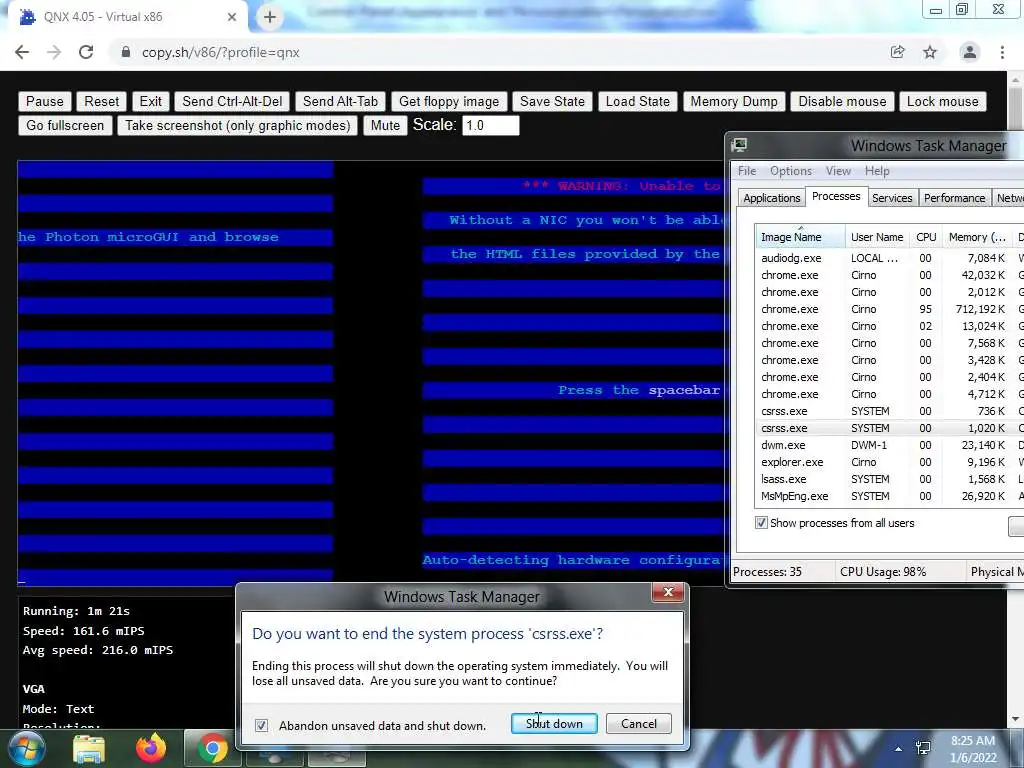The width and height of the screenshot is (1024, 768).
Task: Confirm Shut down in dialog
Action: (x=554, y=724)
